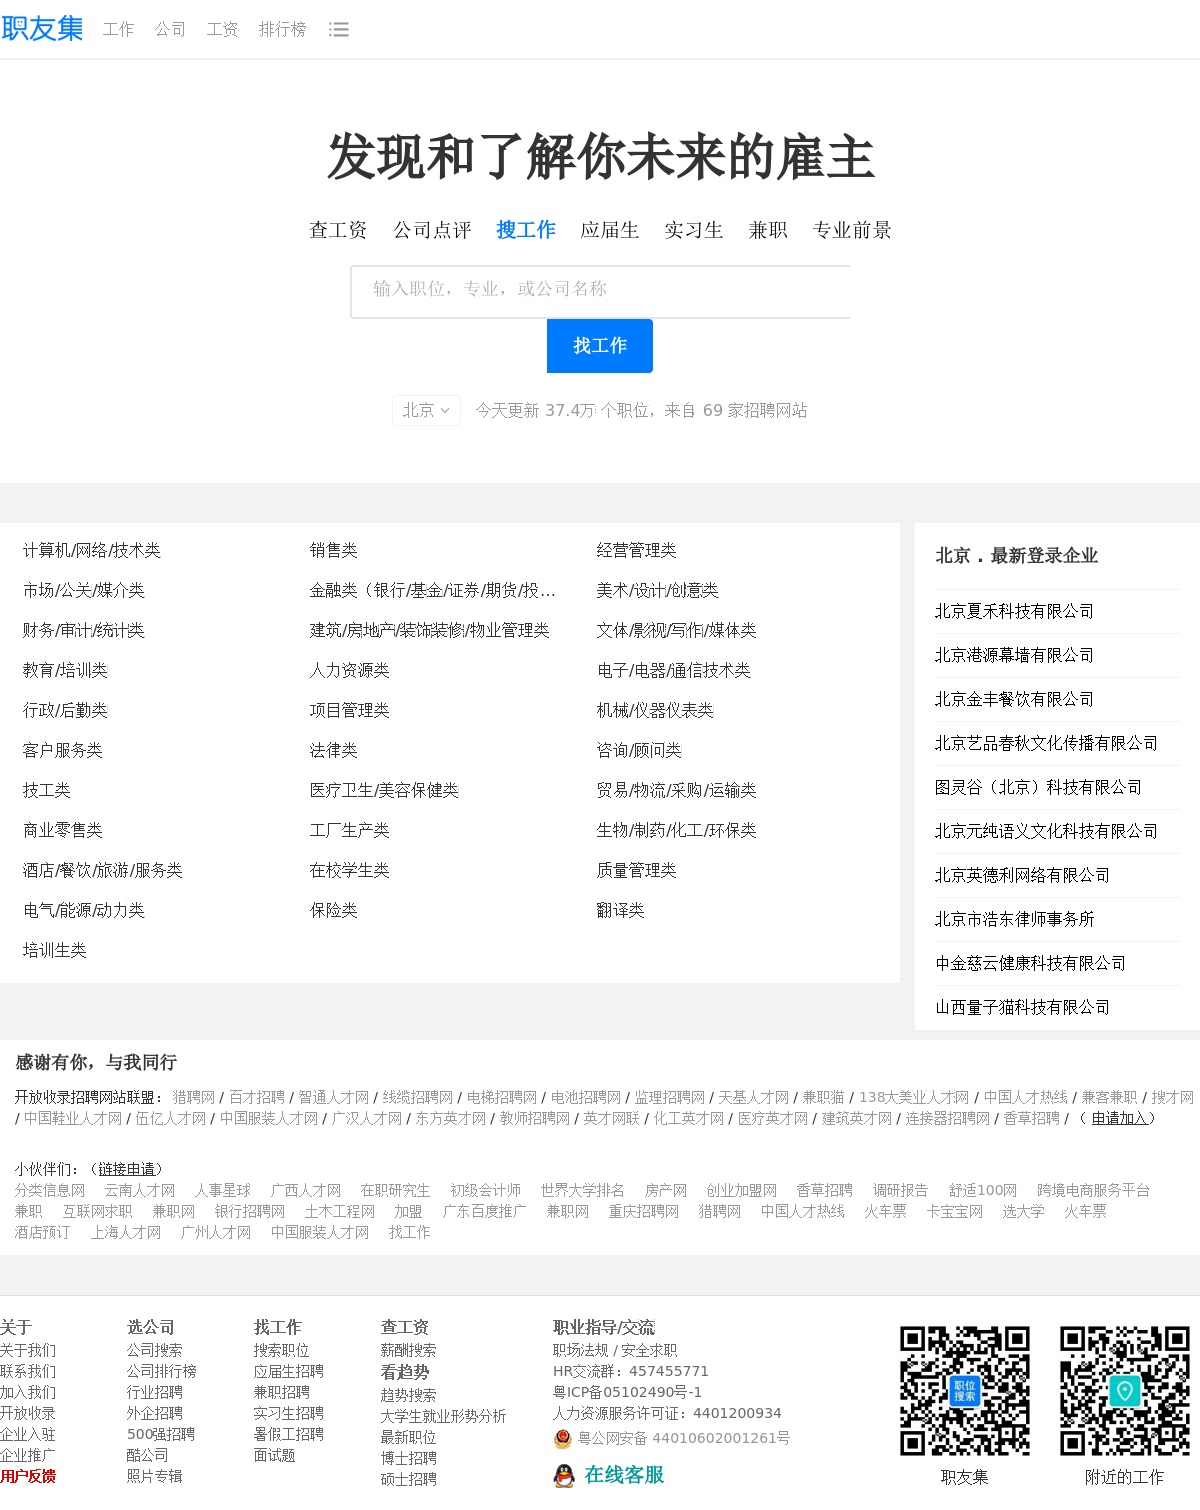Open 北京夏禾科技有限公司 company page
This screenshot has height=1510, width=1200.
click(x=1015, y=611)
